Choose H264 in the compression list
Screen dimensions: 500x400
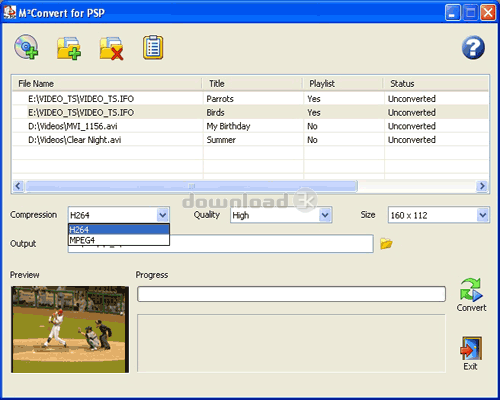click(x=119, y=230)
